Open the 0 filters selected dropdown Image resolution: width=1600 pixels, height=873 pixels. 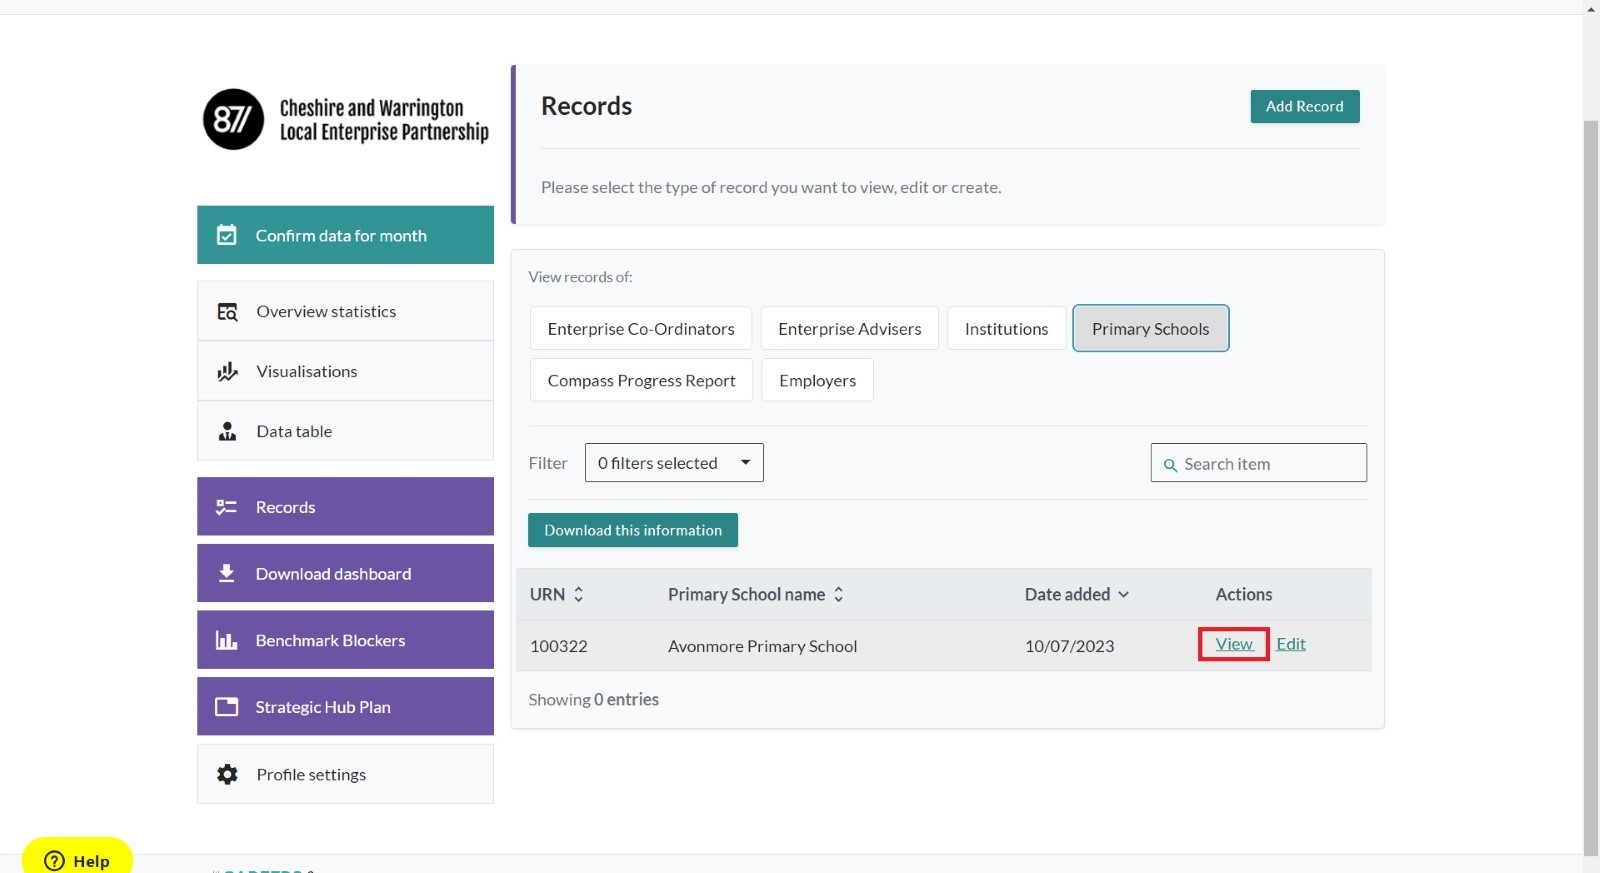(674, 463)
